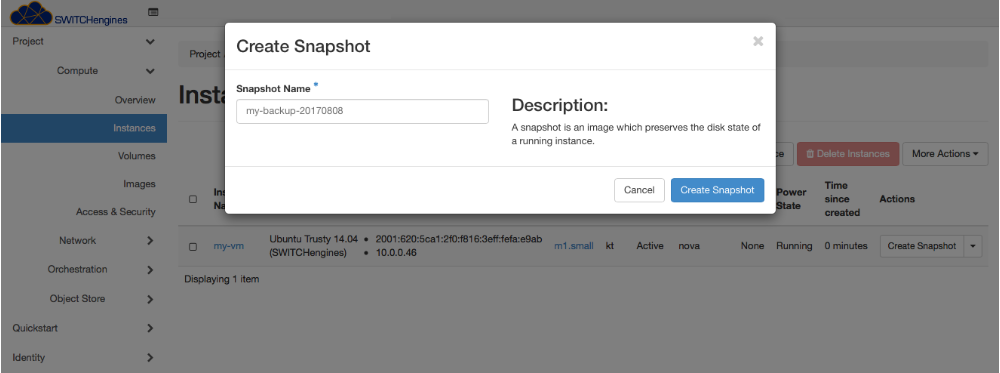Click the Snapshot Name label

273,89
